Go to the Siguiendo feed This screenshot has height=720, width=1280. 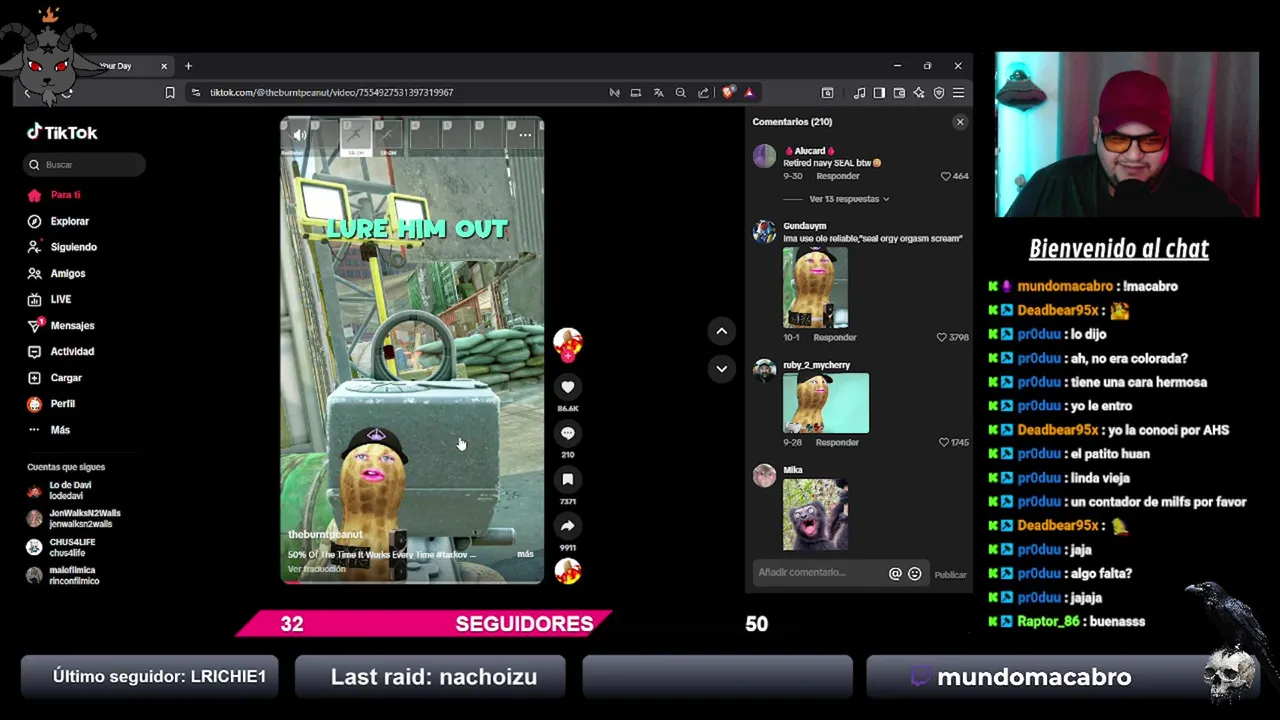click(63, 247)
